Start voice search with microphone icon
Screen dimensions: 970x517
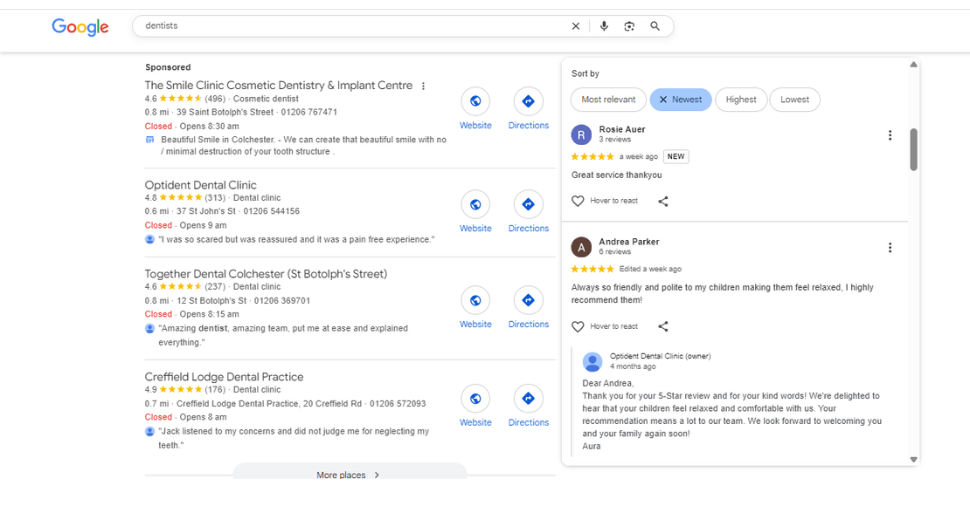pos(604,26)
